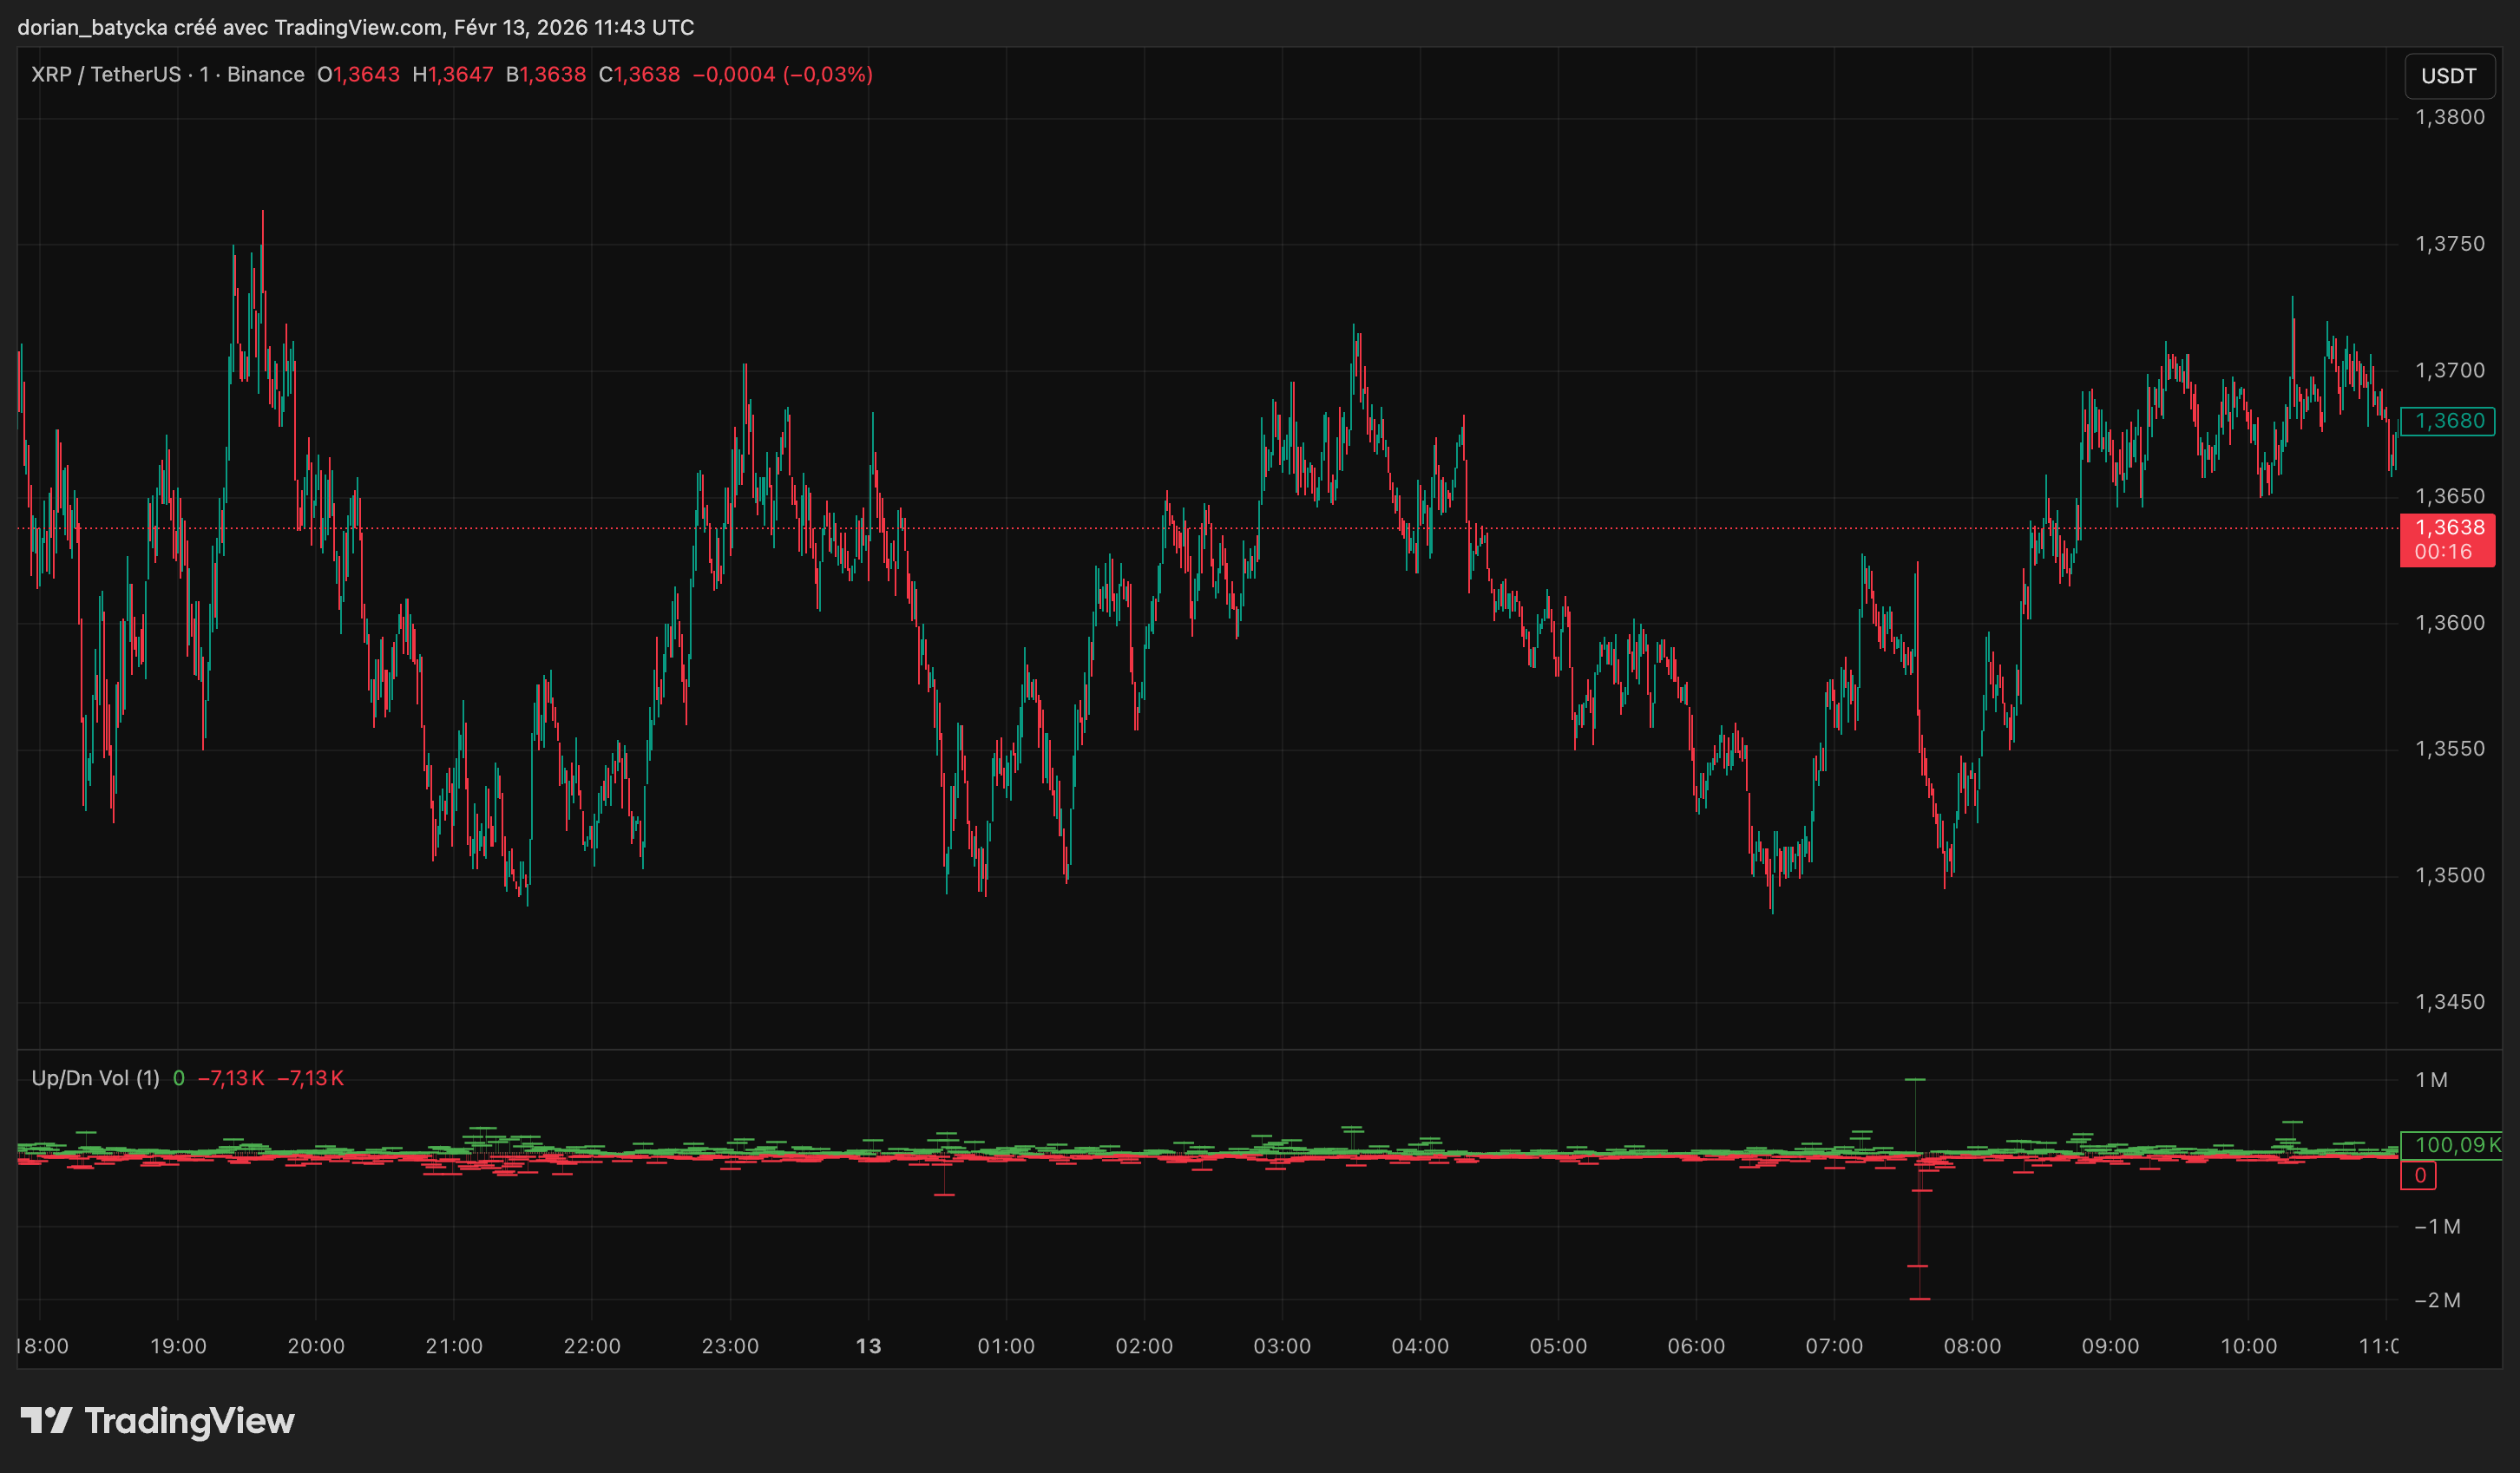Click the opening price value O1,3643

[x=358, y=75]
